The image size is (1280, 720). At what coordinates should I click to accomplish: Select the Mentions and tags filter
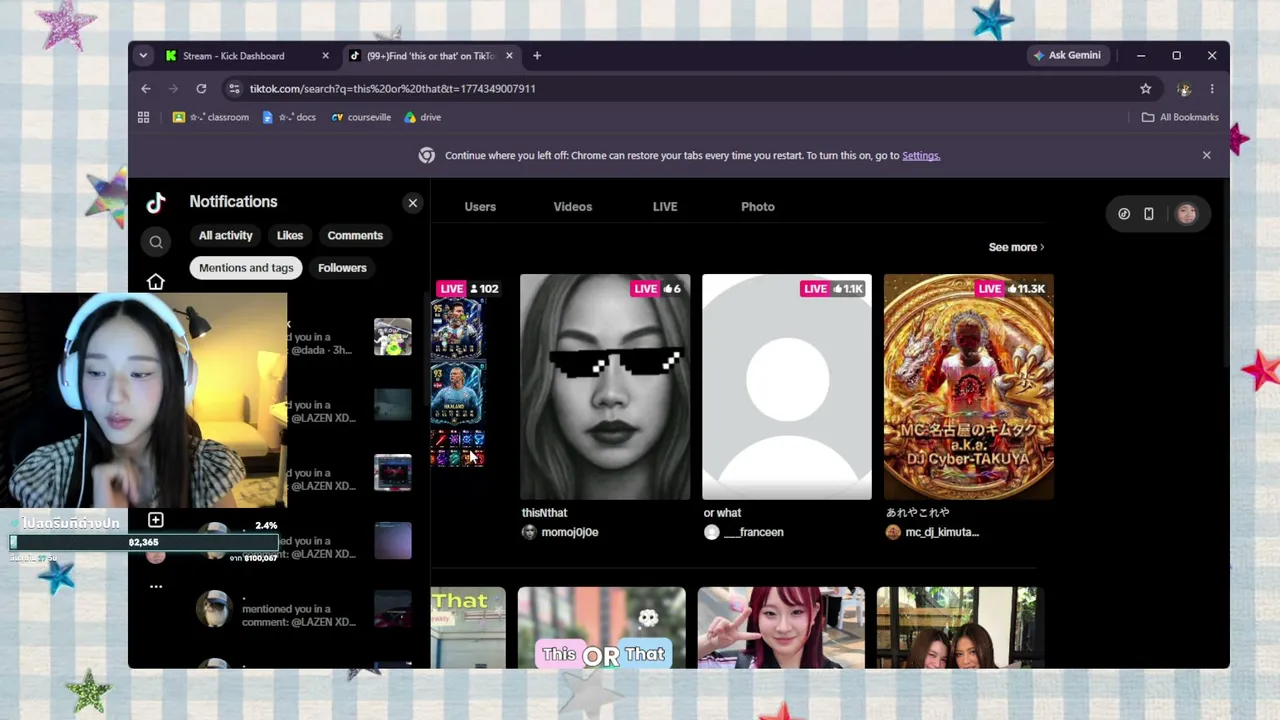[x=246, y=268]
